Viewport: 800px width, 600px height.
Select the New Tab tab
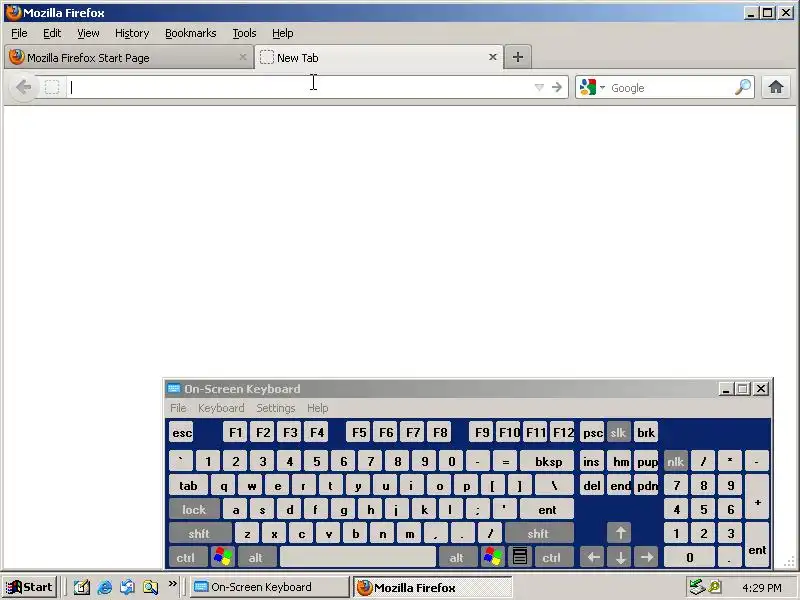(379, 57)
